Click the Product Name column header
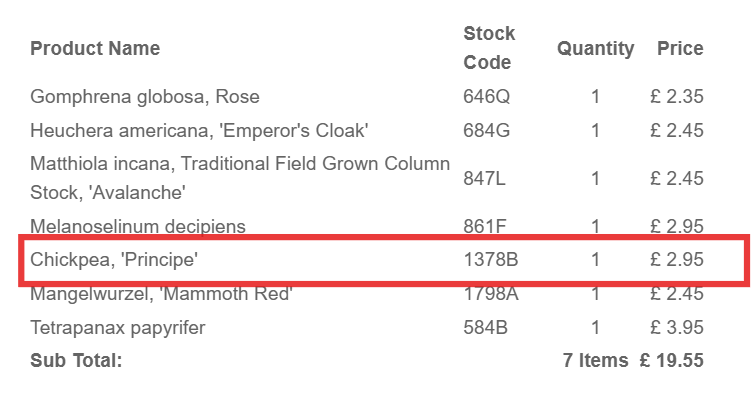The width and height of the screenshot is (752, 417). (95, 48)
